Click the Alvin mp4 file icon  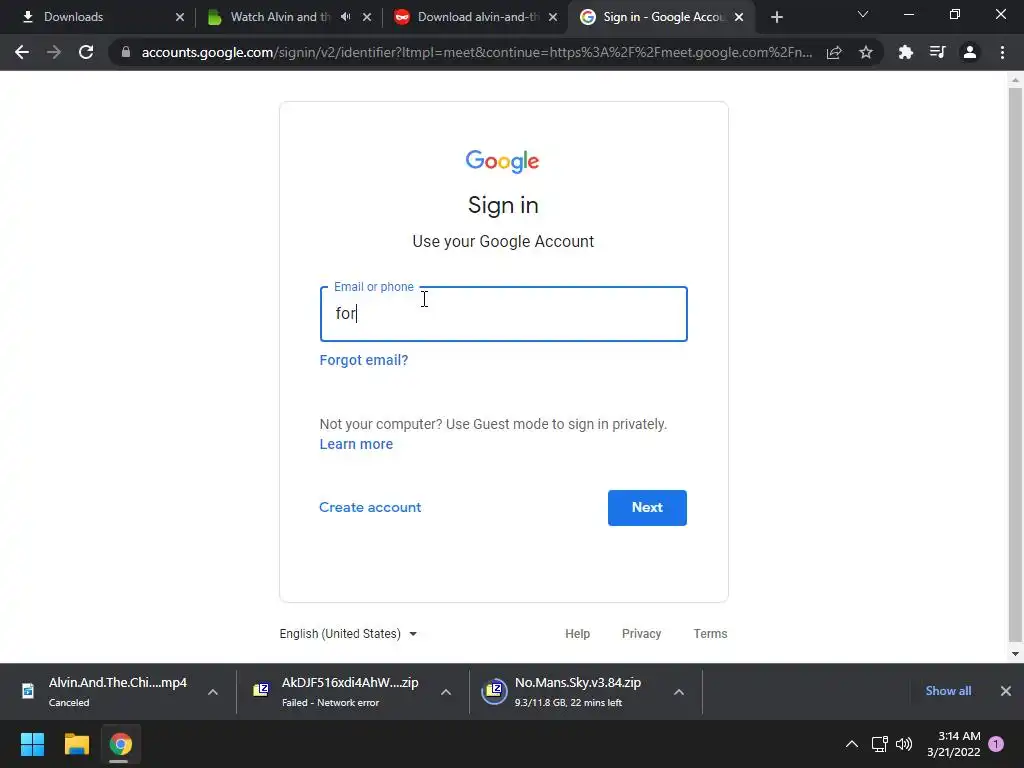28,691
